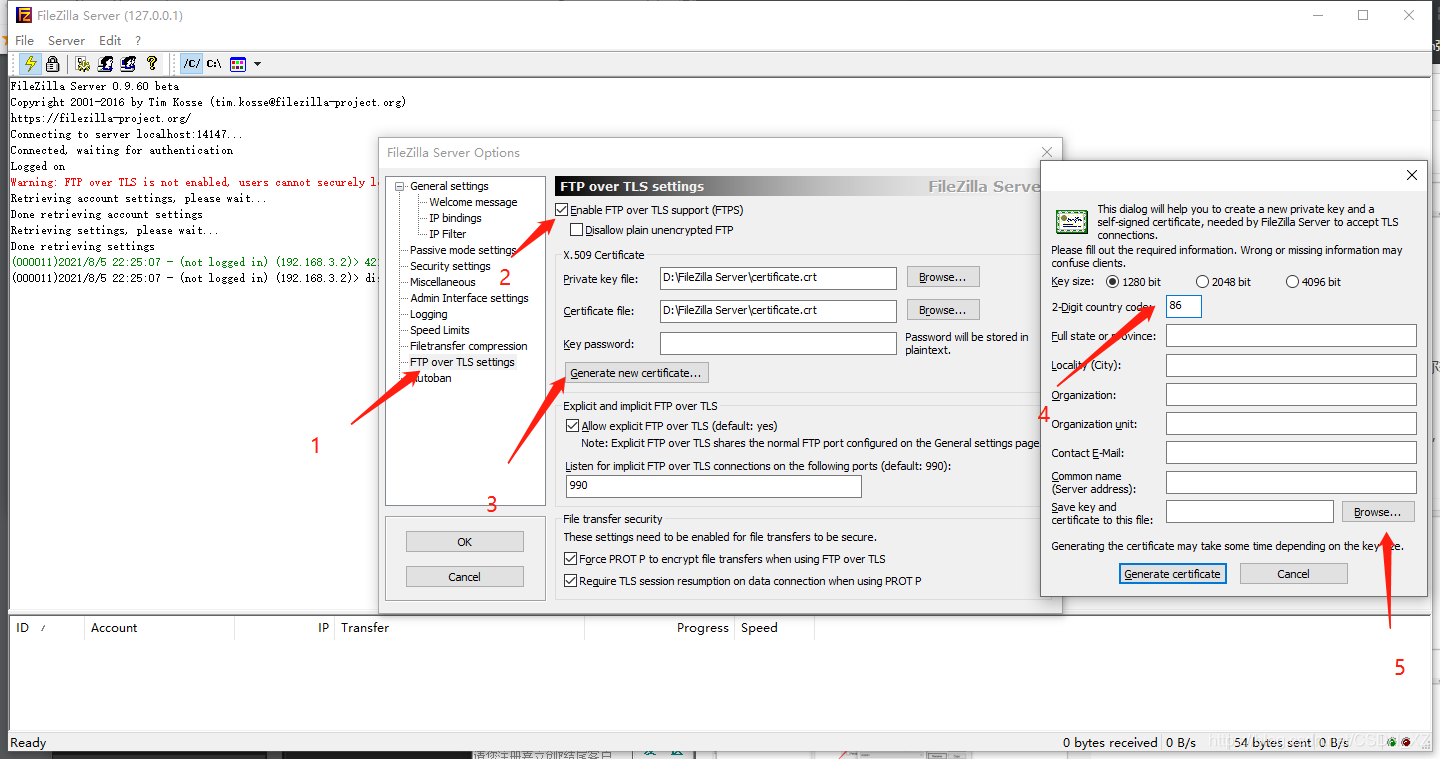
Task: Click Generate certificate button
Action: coord(1172,574)
